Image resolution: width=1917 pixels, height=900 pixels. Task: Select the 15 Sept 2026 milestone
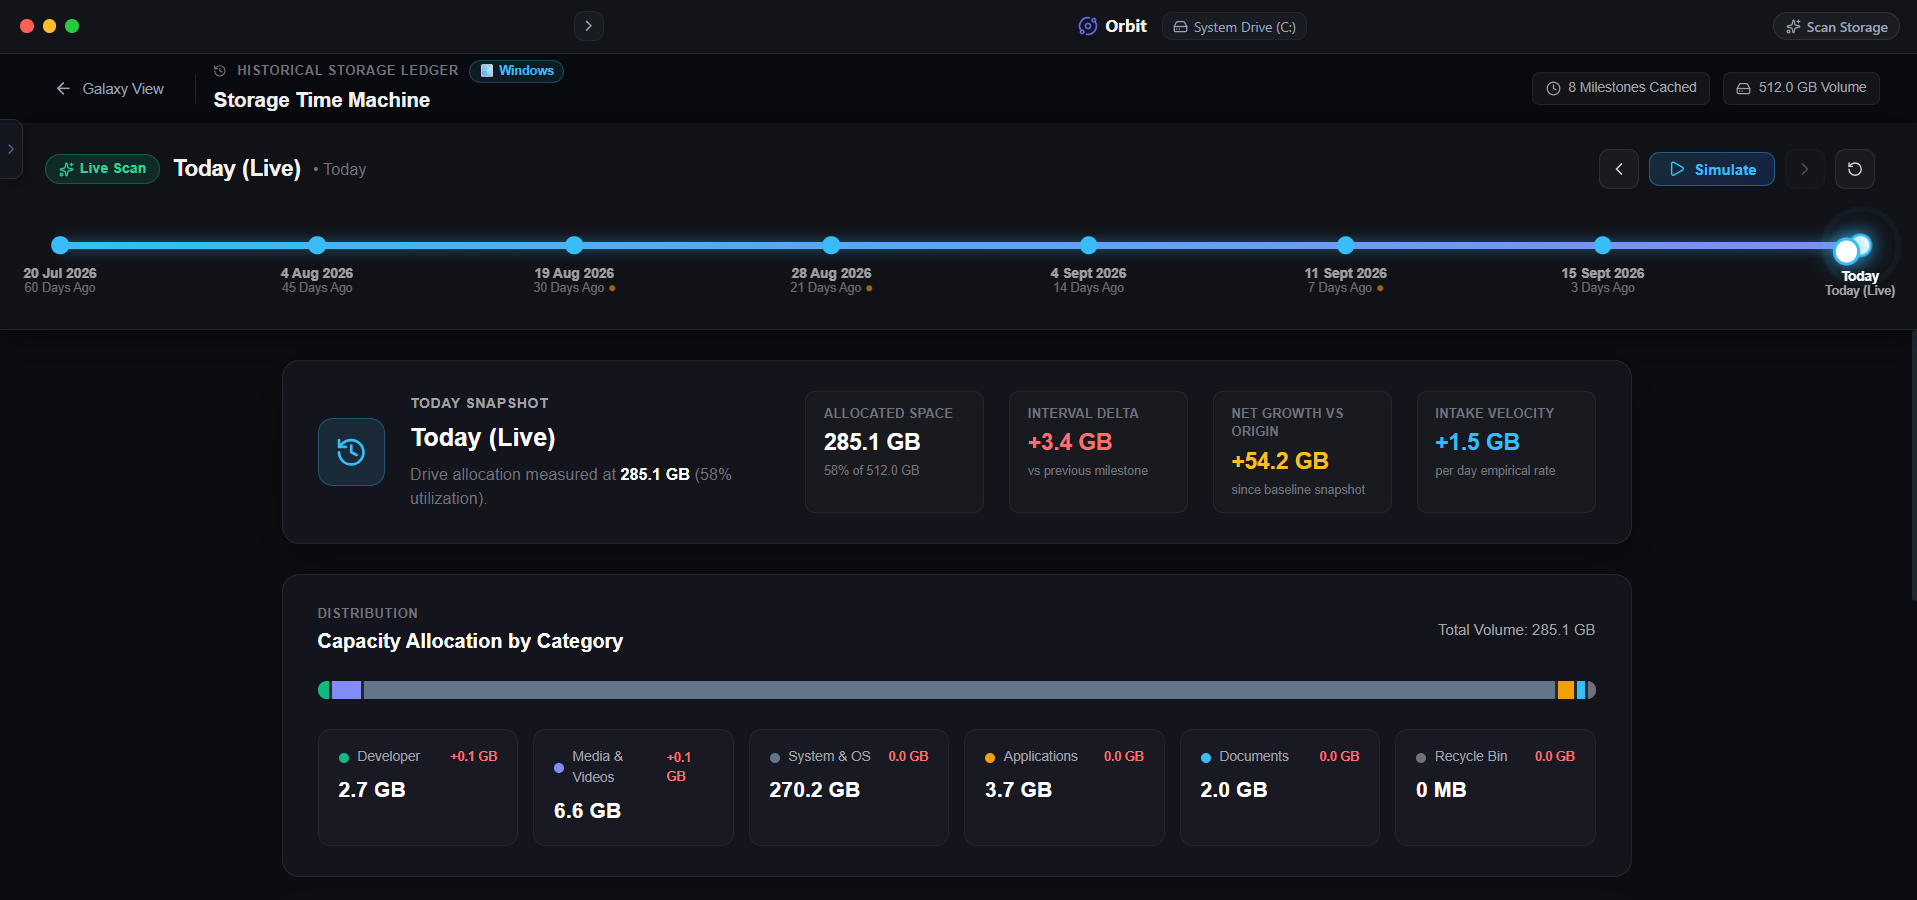[x=1603, y=245]
